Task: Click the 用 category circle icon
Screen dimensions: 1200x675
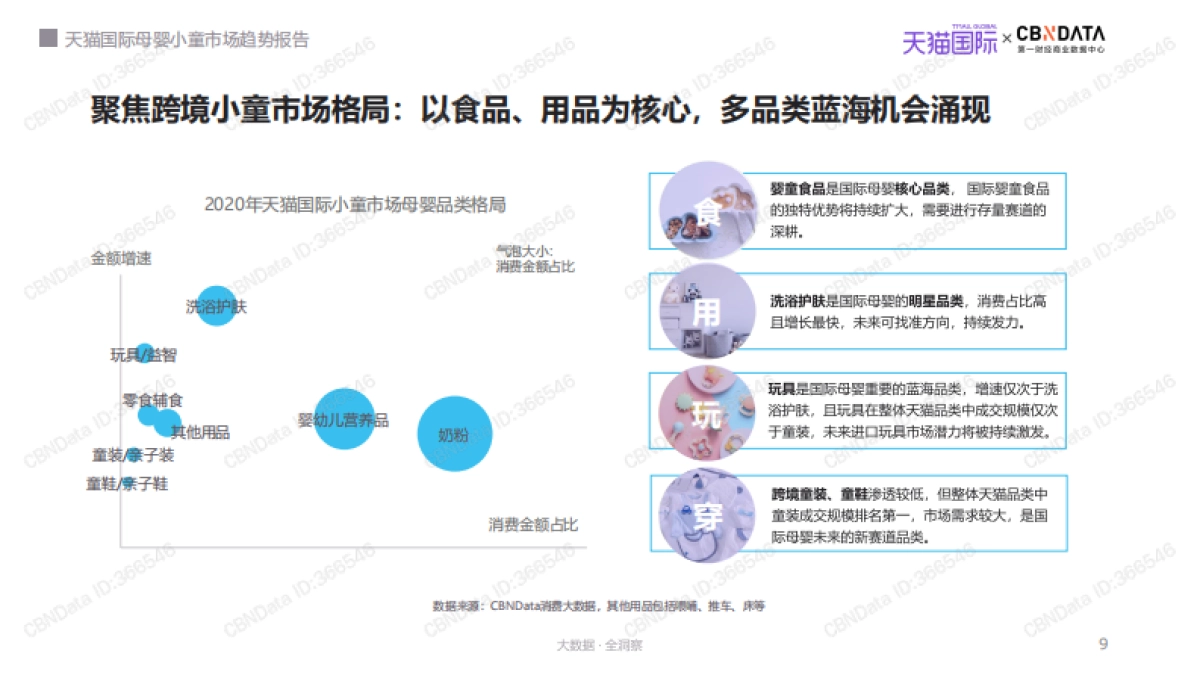Action: 704,312
